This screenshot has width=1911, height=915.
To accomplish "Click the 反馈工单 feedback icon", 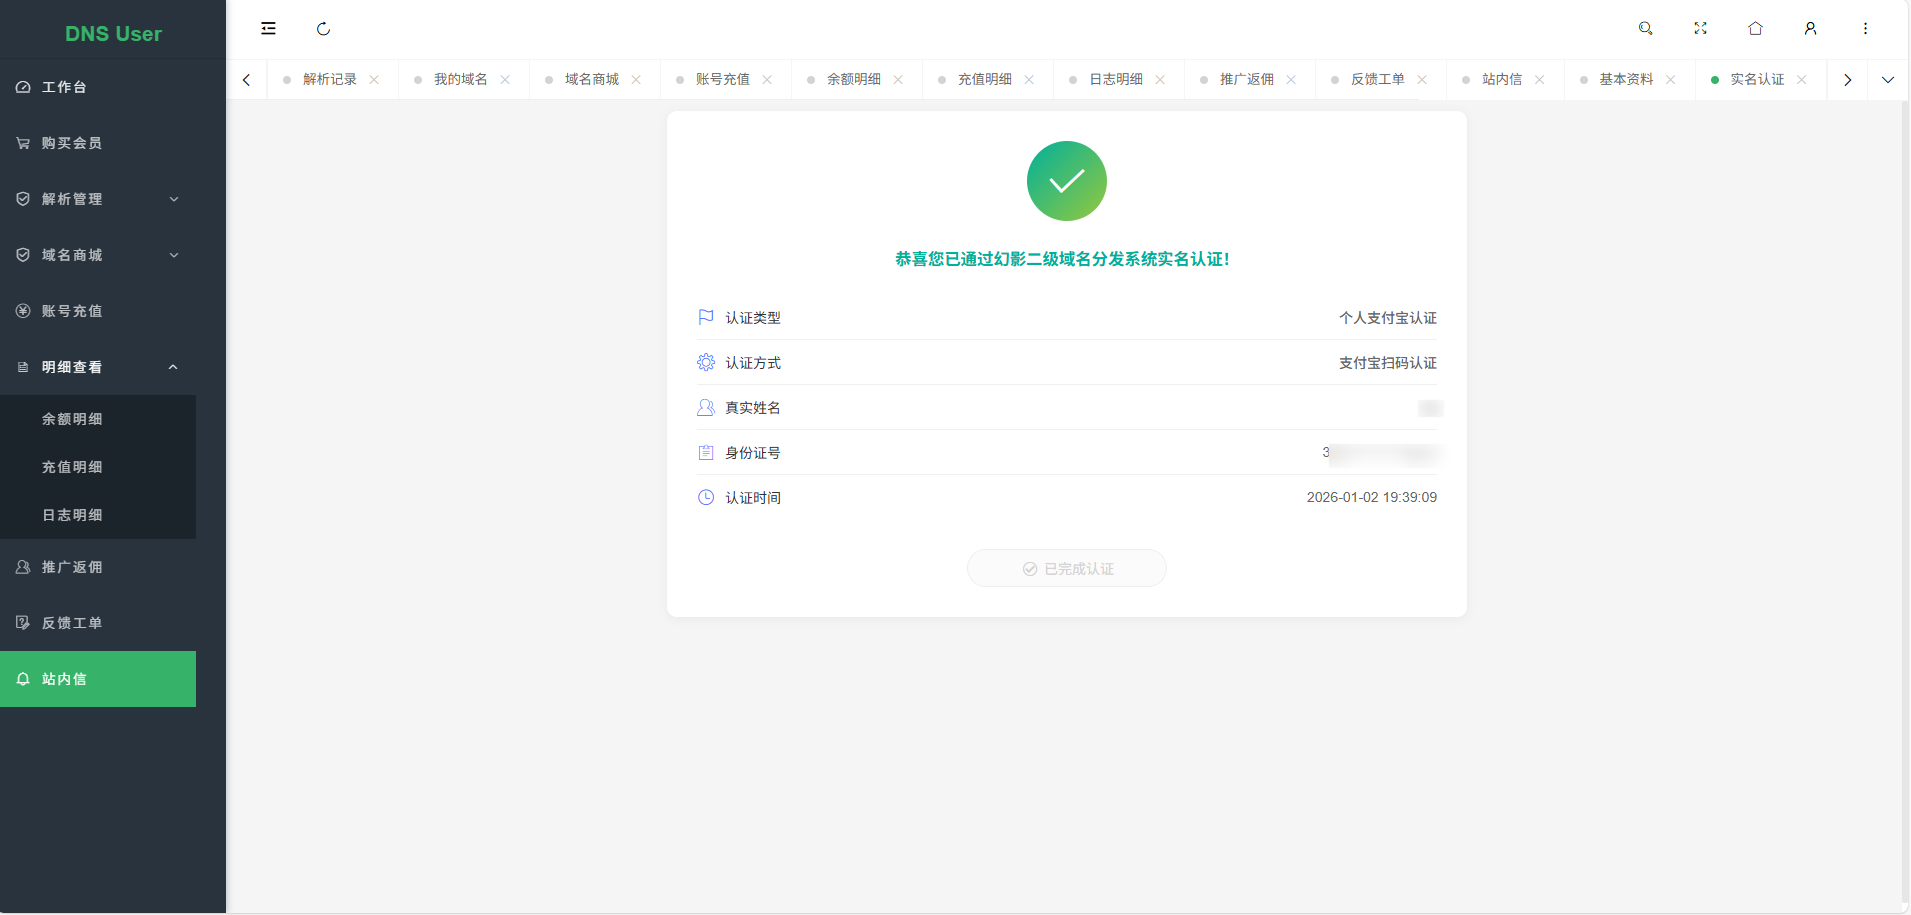I will [x=22, y=622].
